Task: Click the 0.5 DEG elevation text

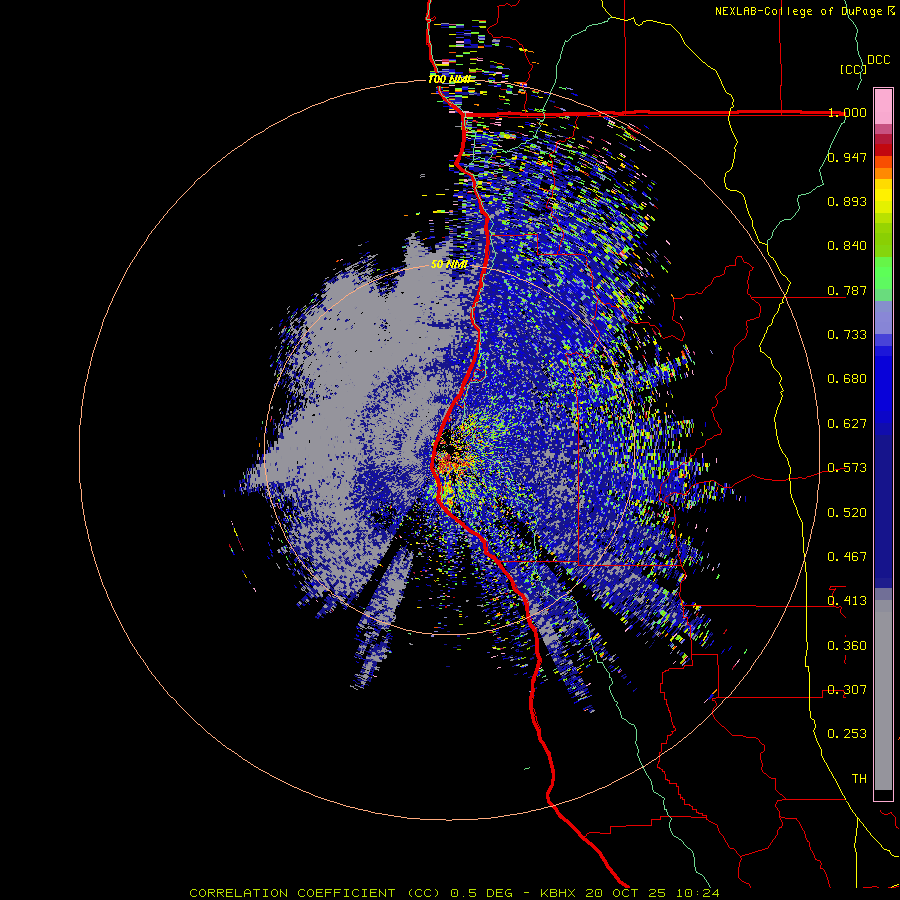Action: [483, 893]
